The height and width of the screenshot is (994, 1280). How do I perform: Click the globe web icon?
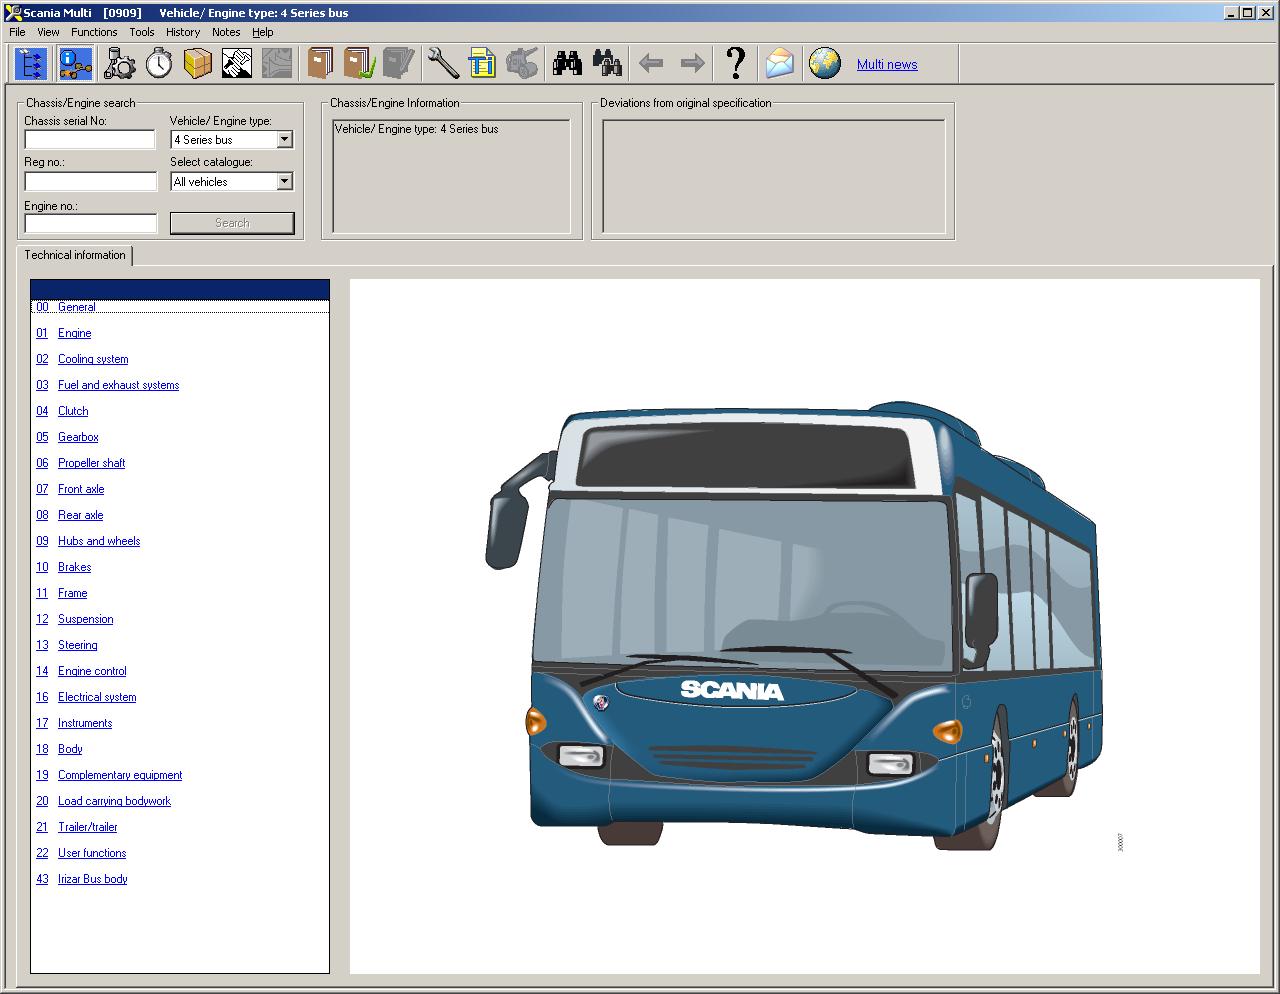(825, 64)
